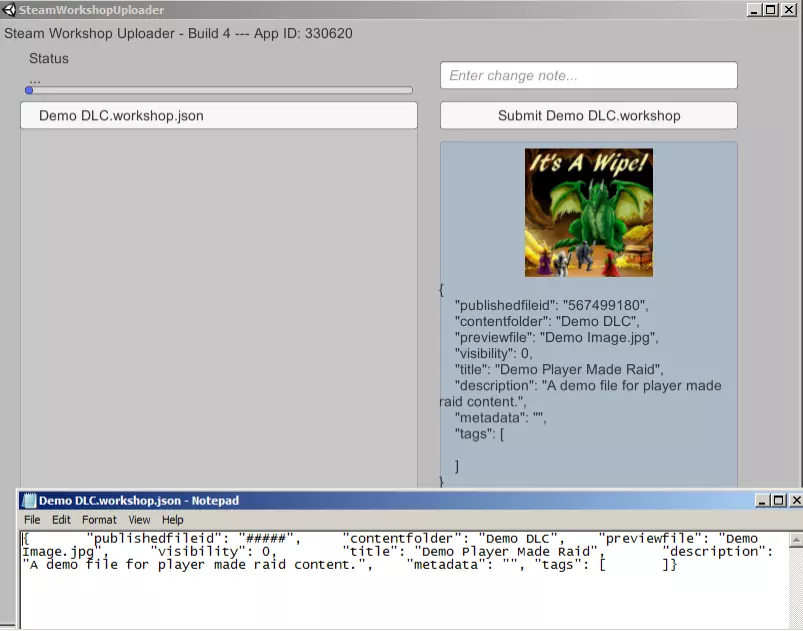Open the Format menu in Notepad
Screen dimensions: 803x631
pos(99,520)
